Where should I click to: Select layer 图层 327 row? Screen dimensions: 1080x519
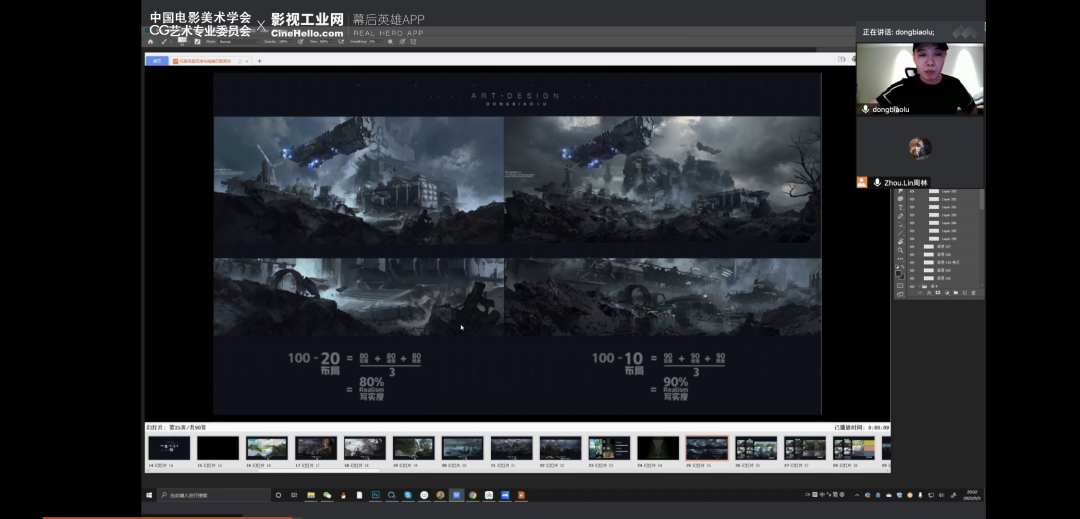[942, 246]
